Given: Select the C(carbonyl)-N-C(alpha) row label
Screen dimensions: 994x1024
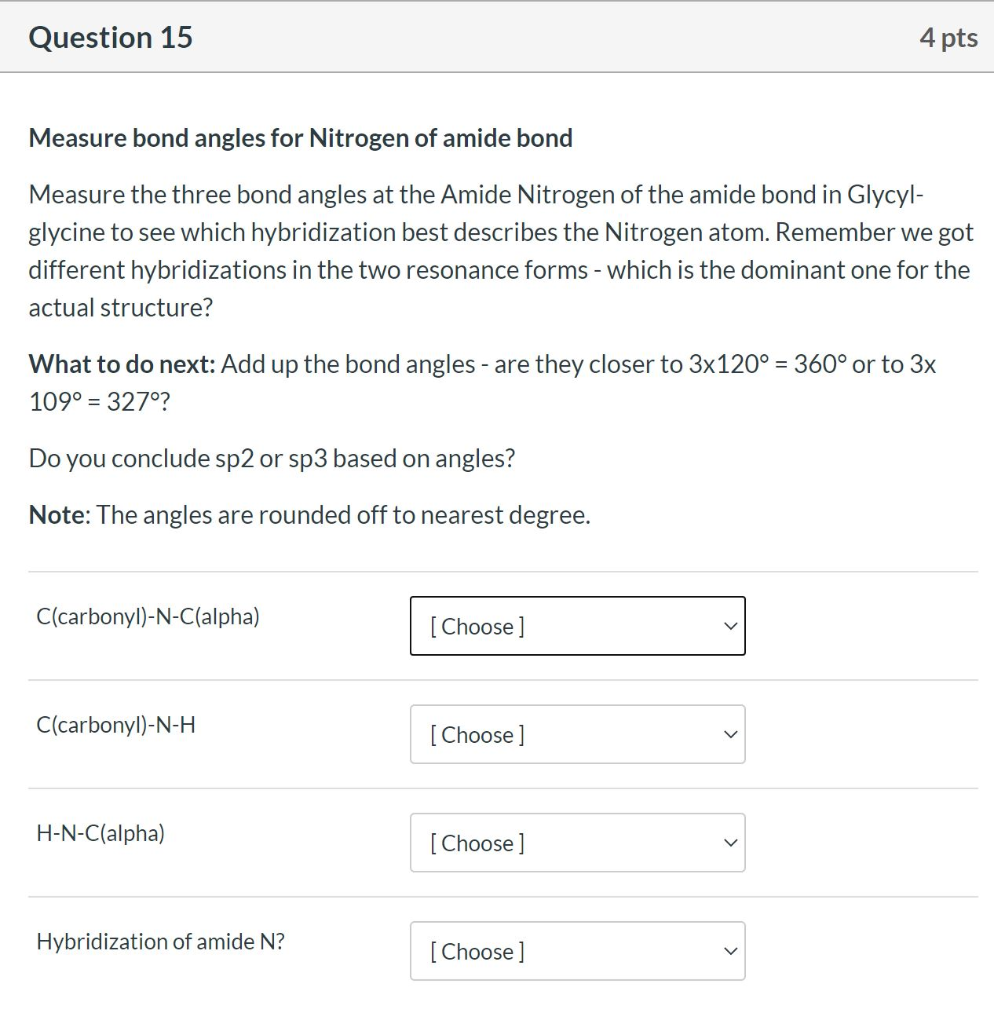Looking at the screenshot, I should pos(147,617).
